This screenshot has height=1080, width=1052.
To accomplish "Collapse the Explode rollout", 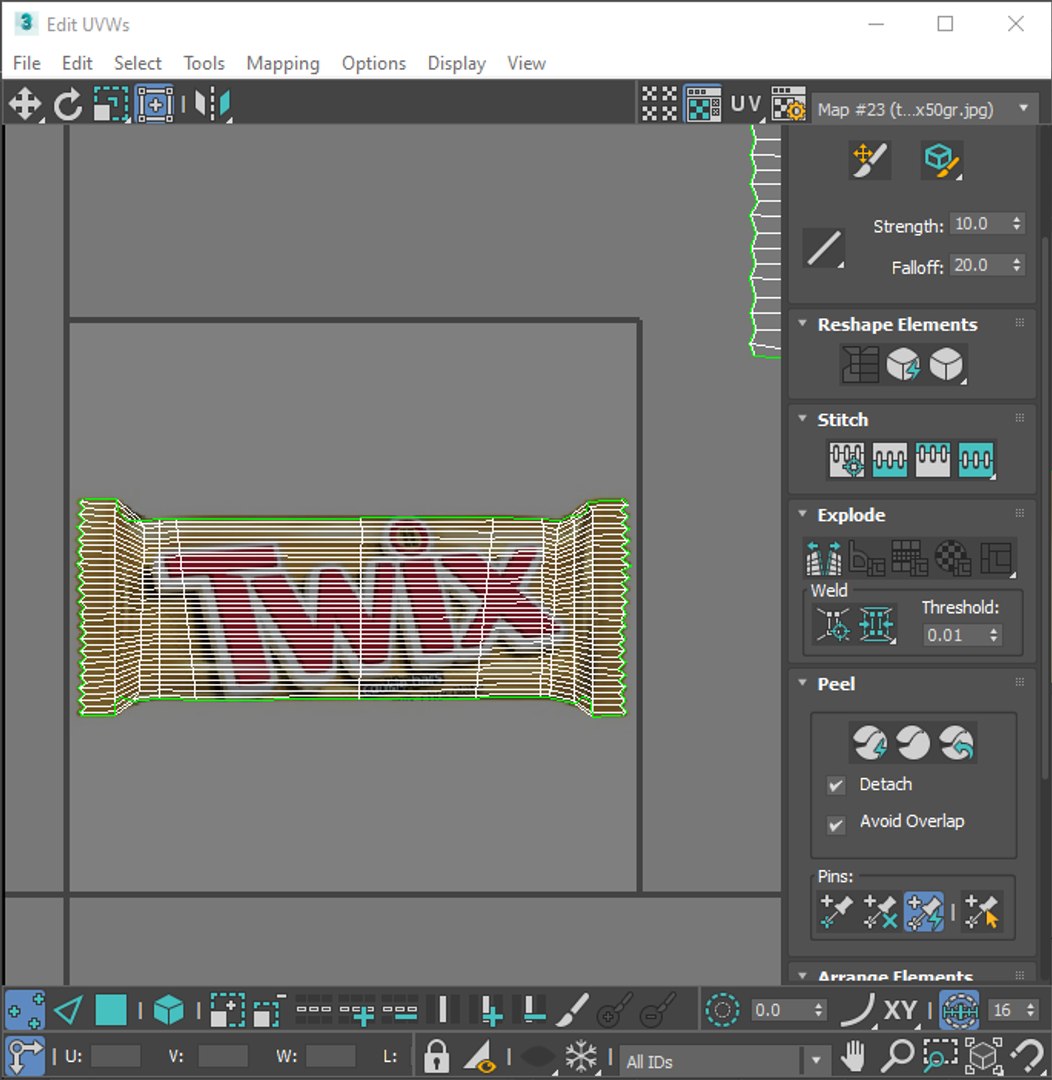I will [802, 514].
